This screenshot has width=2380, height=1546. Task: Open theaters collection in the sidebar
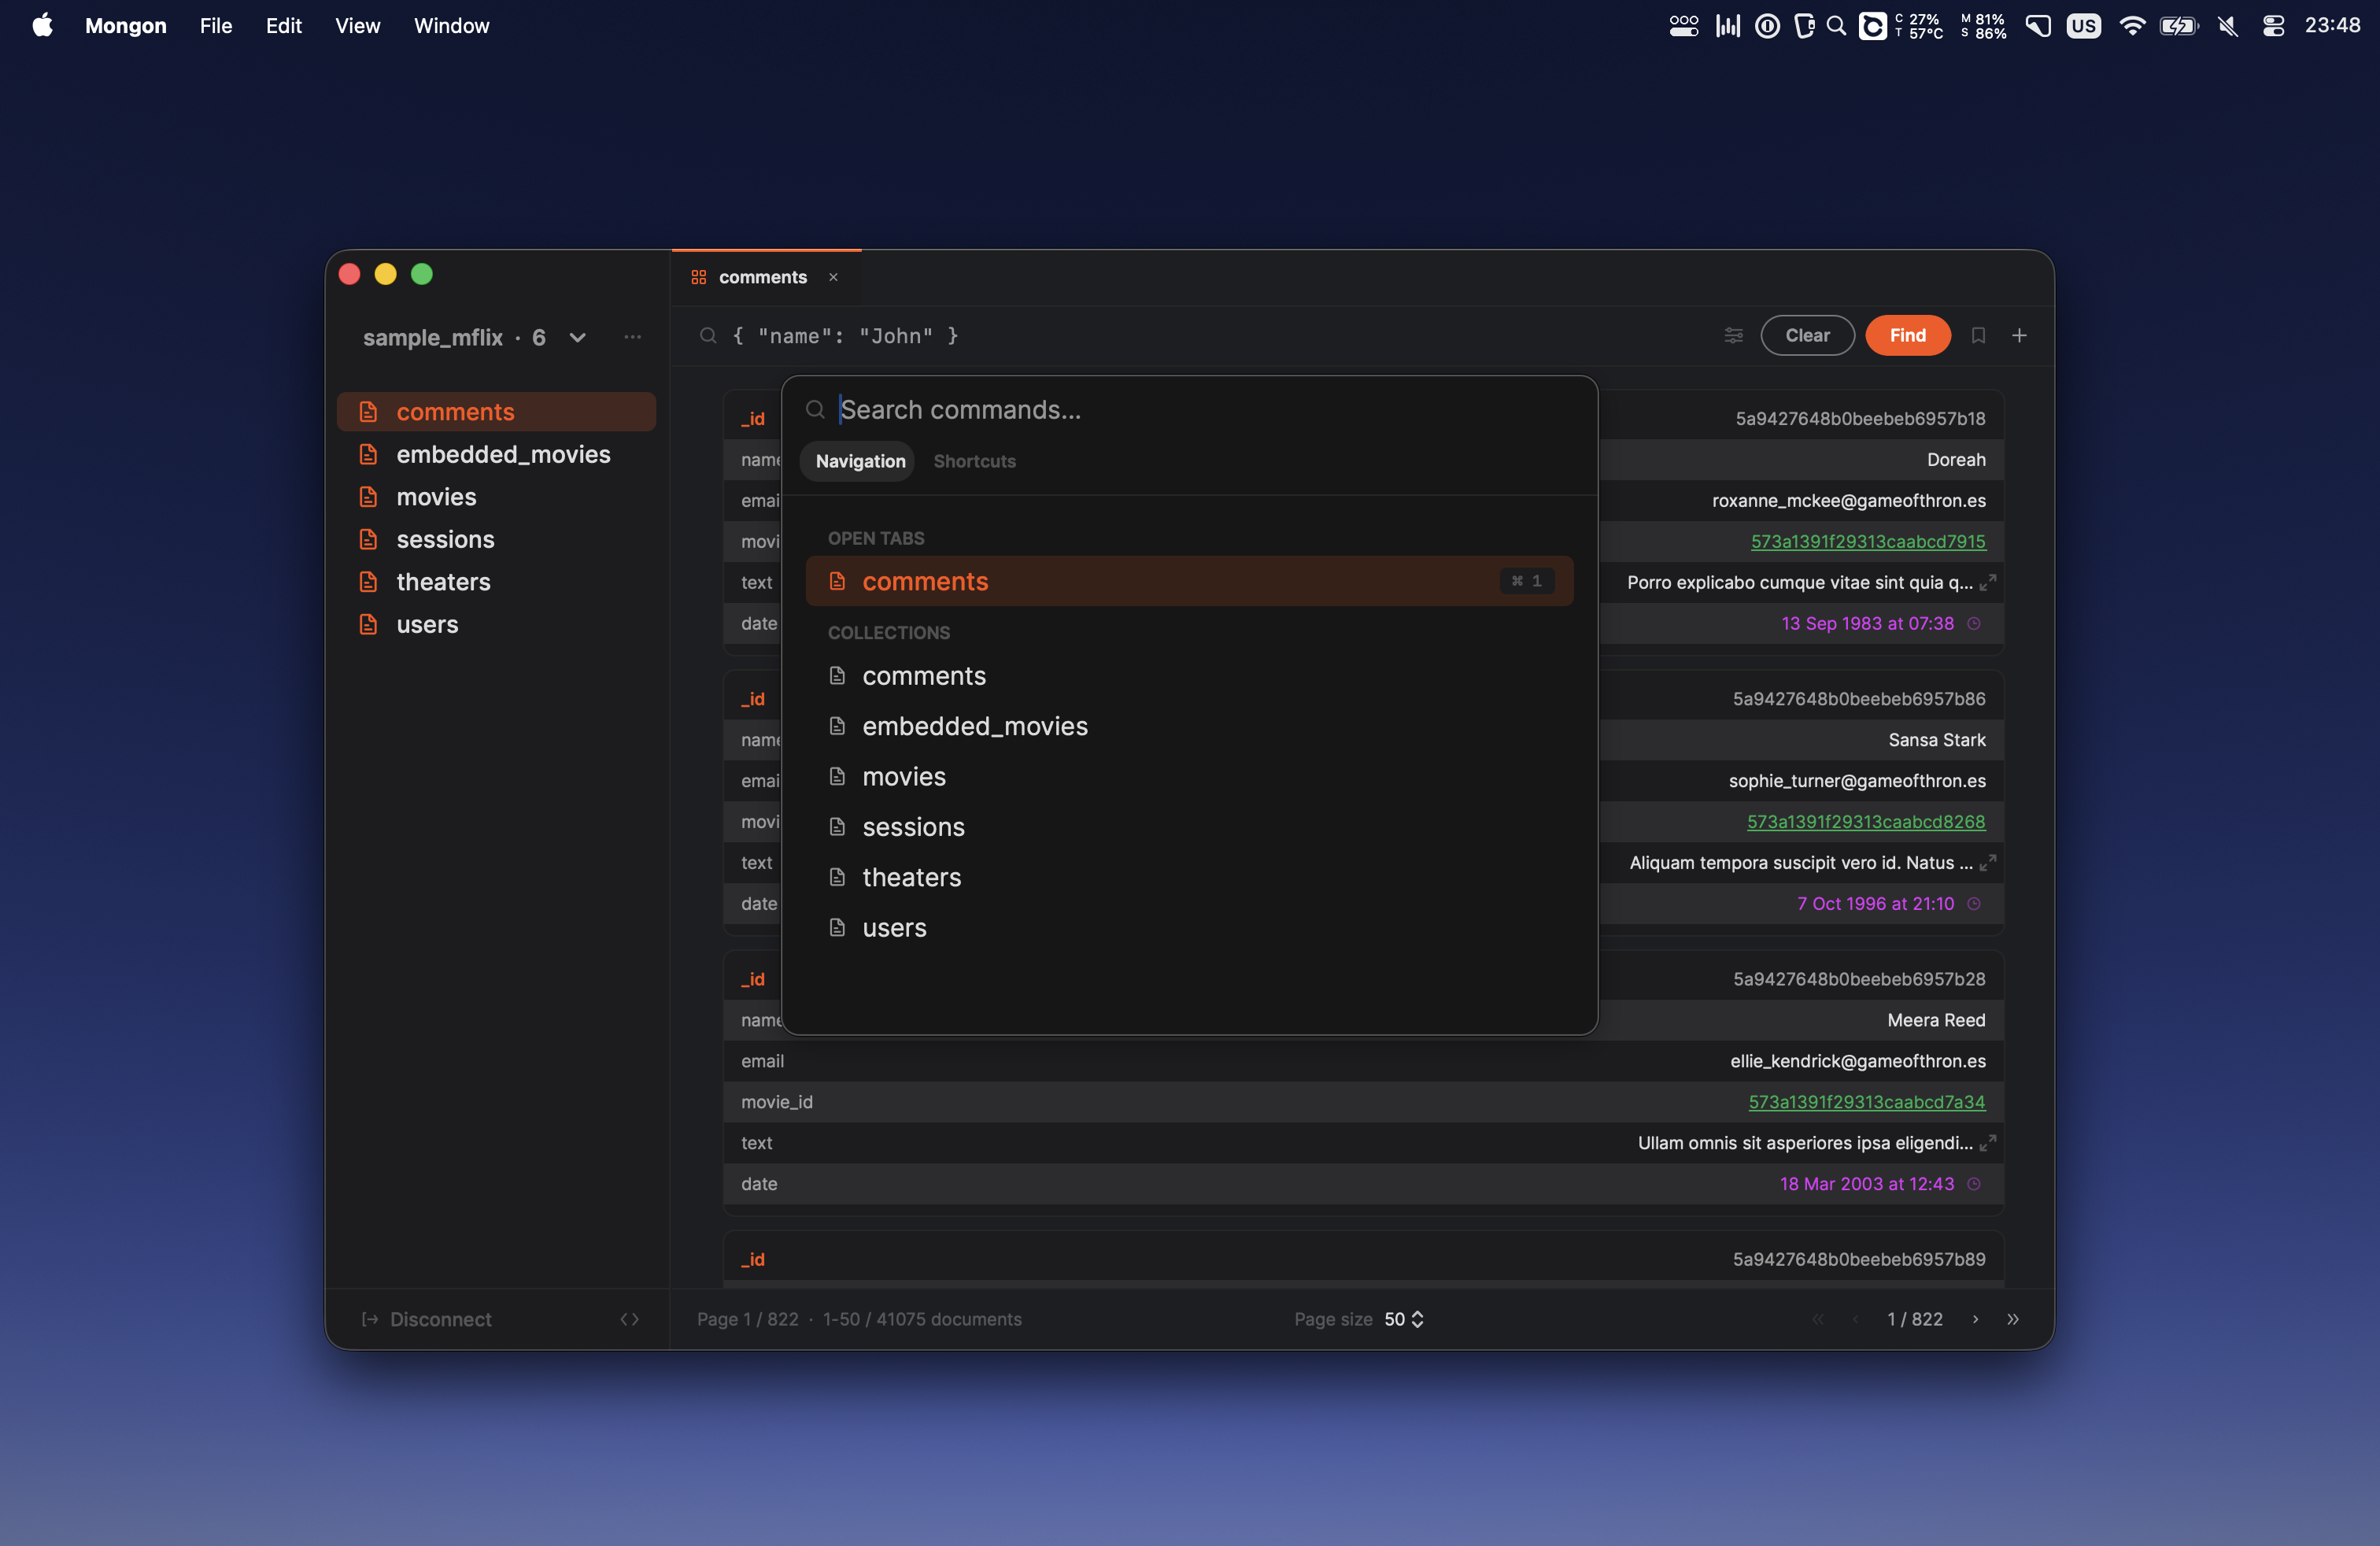[x=496, y=582]
